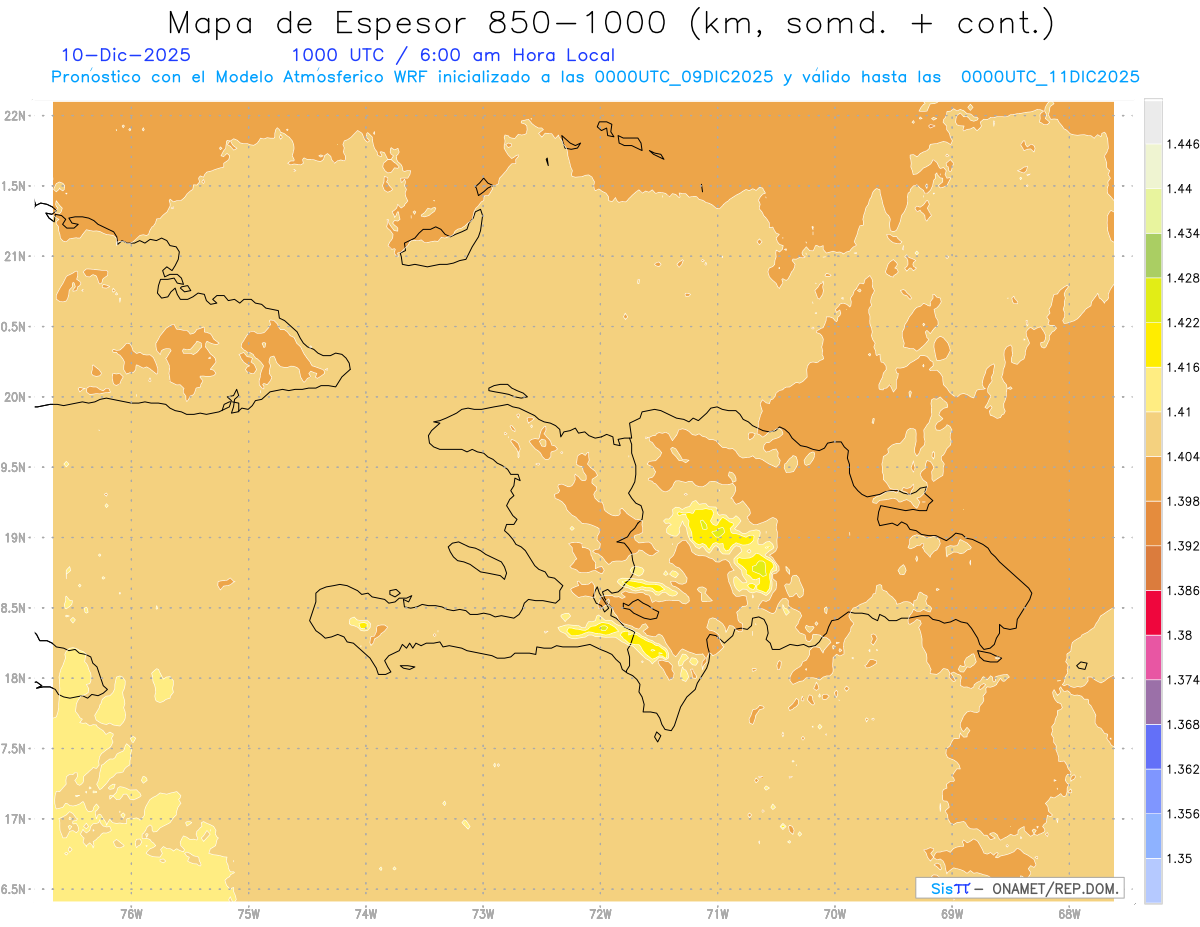Click the '20N' latitude label
This screenshot has width=1200, height=927.
tap(15, 397)
